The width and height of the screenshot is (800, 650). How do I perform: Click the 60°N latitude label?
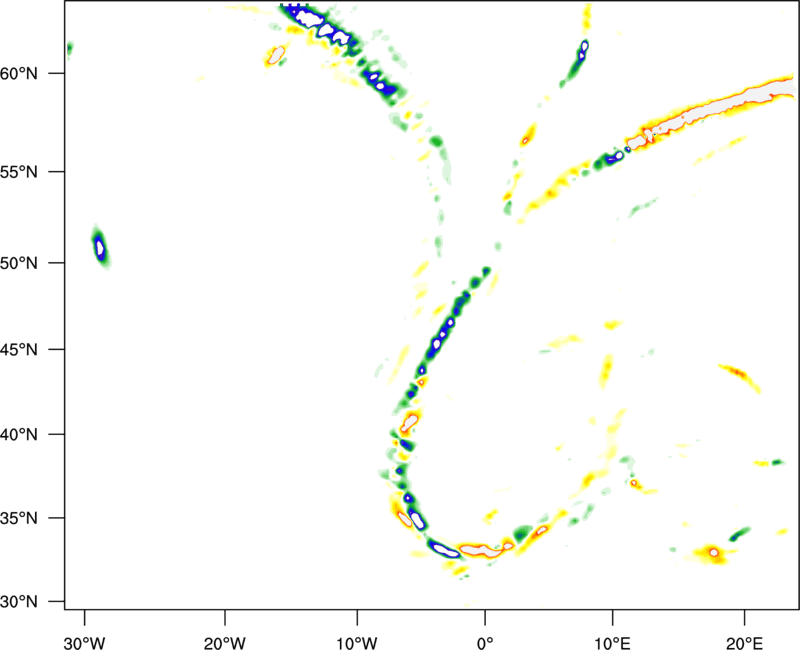19,74
